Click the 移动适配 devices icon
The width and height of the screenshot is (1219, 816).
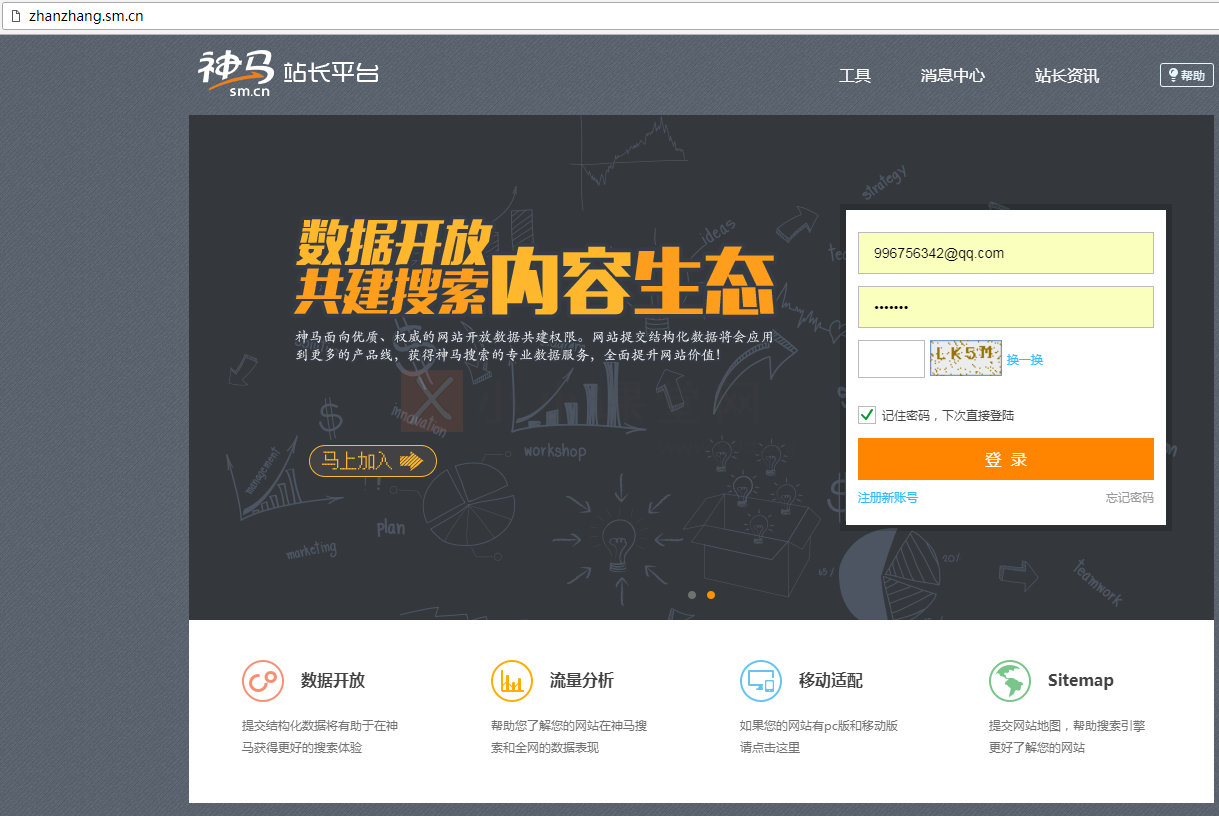761,681
